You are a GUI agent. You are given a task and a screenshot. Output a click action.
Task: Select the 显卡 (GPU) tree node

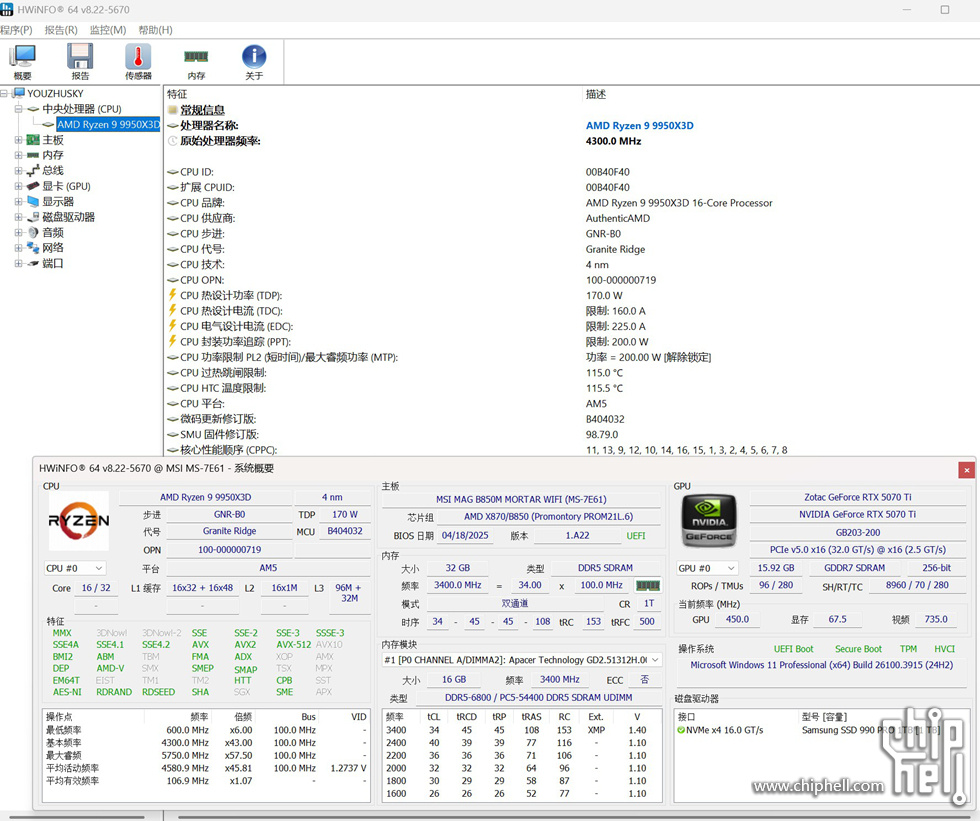click(66, 186)
